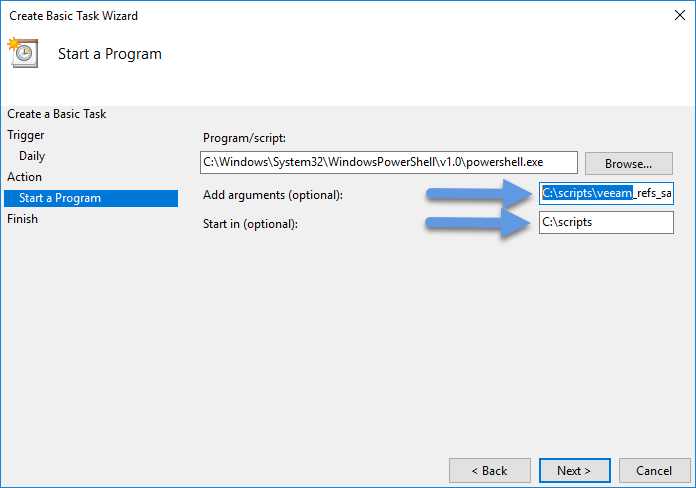Close the Create Basic Task Wizard window

[x=680, y=15]
